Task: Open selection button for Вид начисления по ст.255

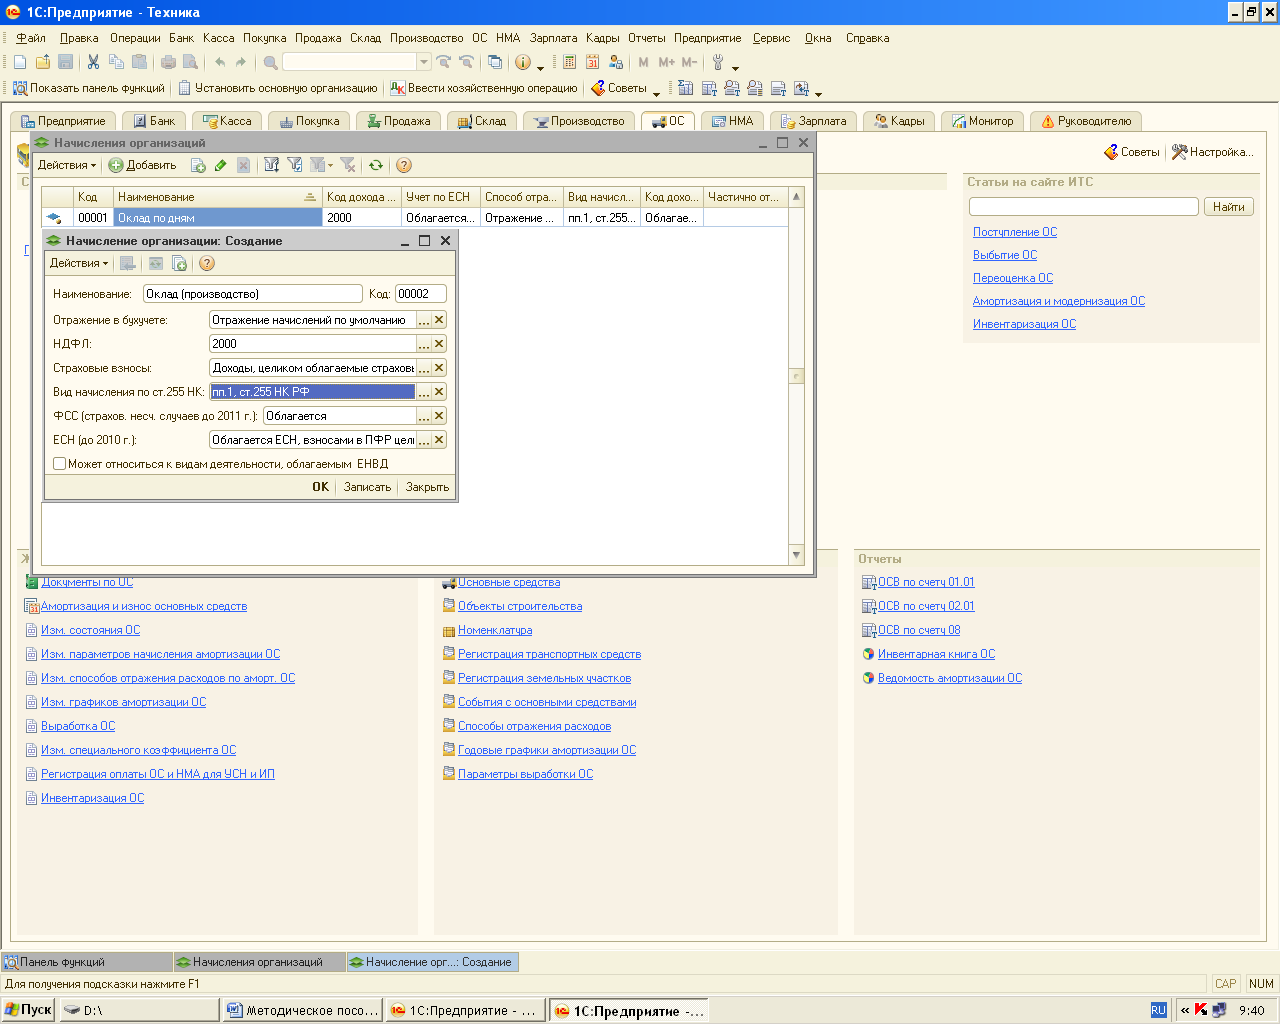Action: coord(424,392)
